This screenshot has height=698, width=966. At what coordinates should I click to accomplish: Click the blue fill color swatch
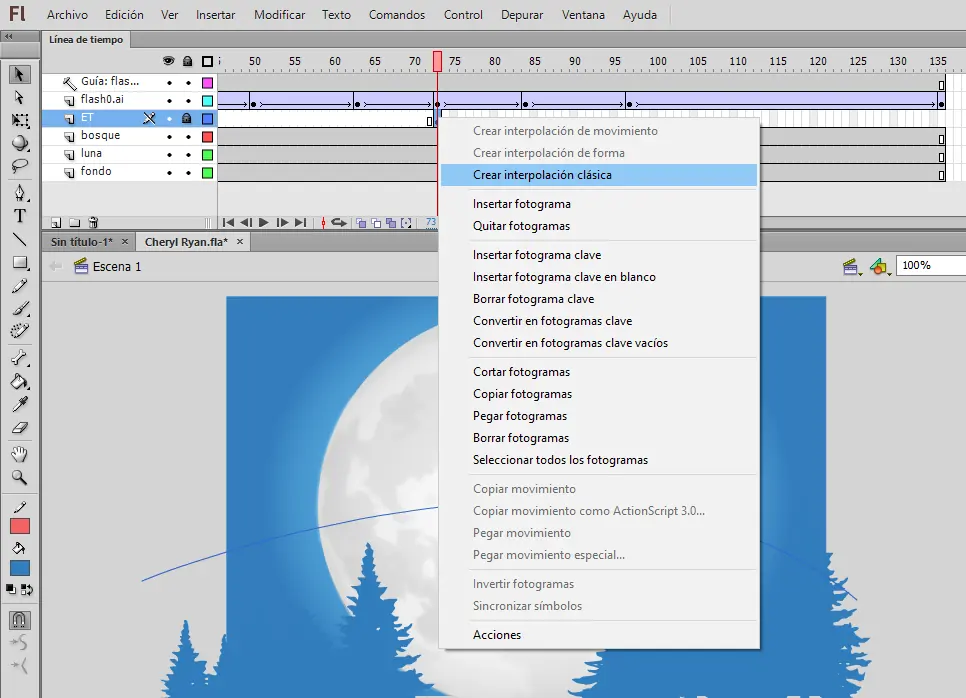tap(20, 568)
